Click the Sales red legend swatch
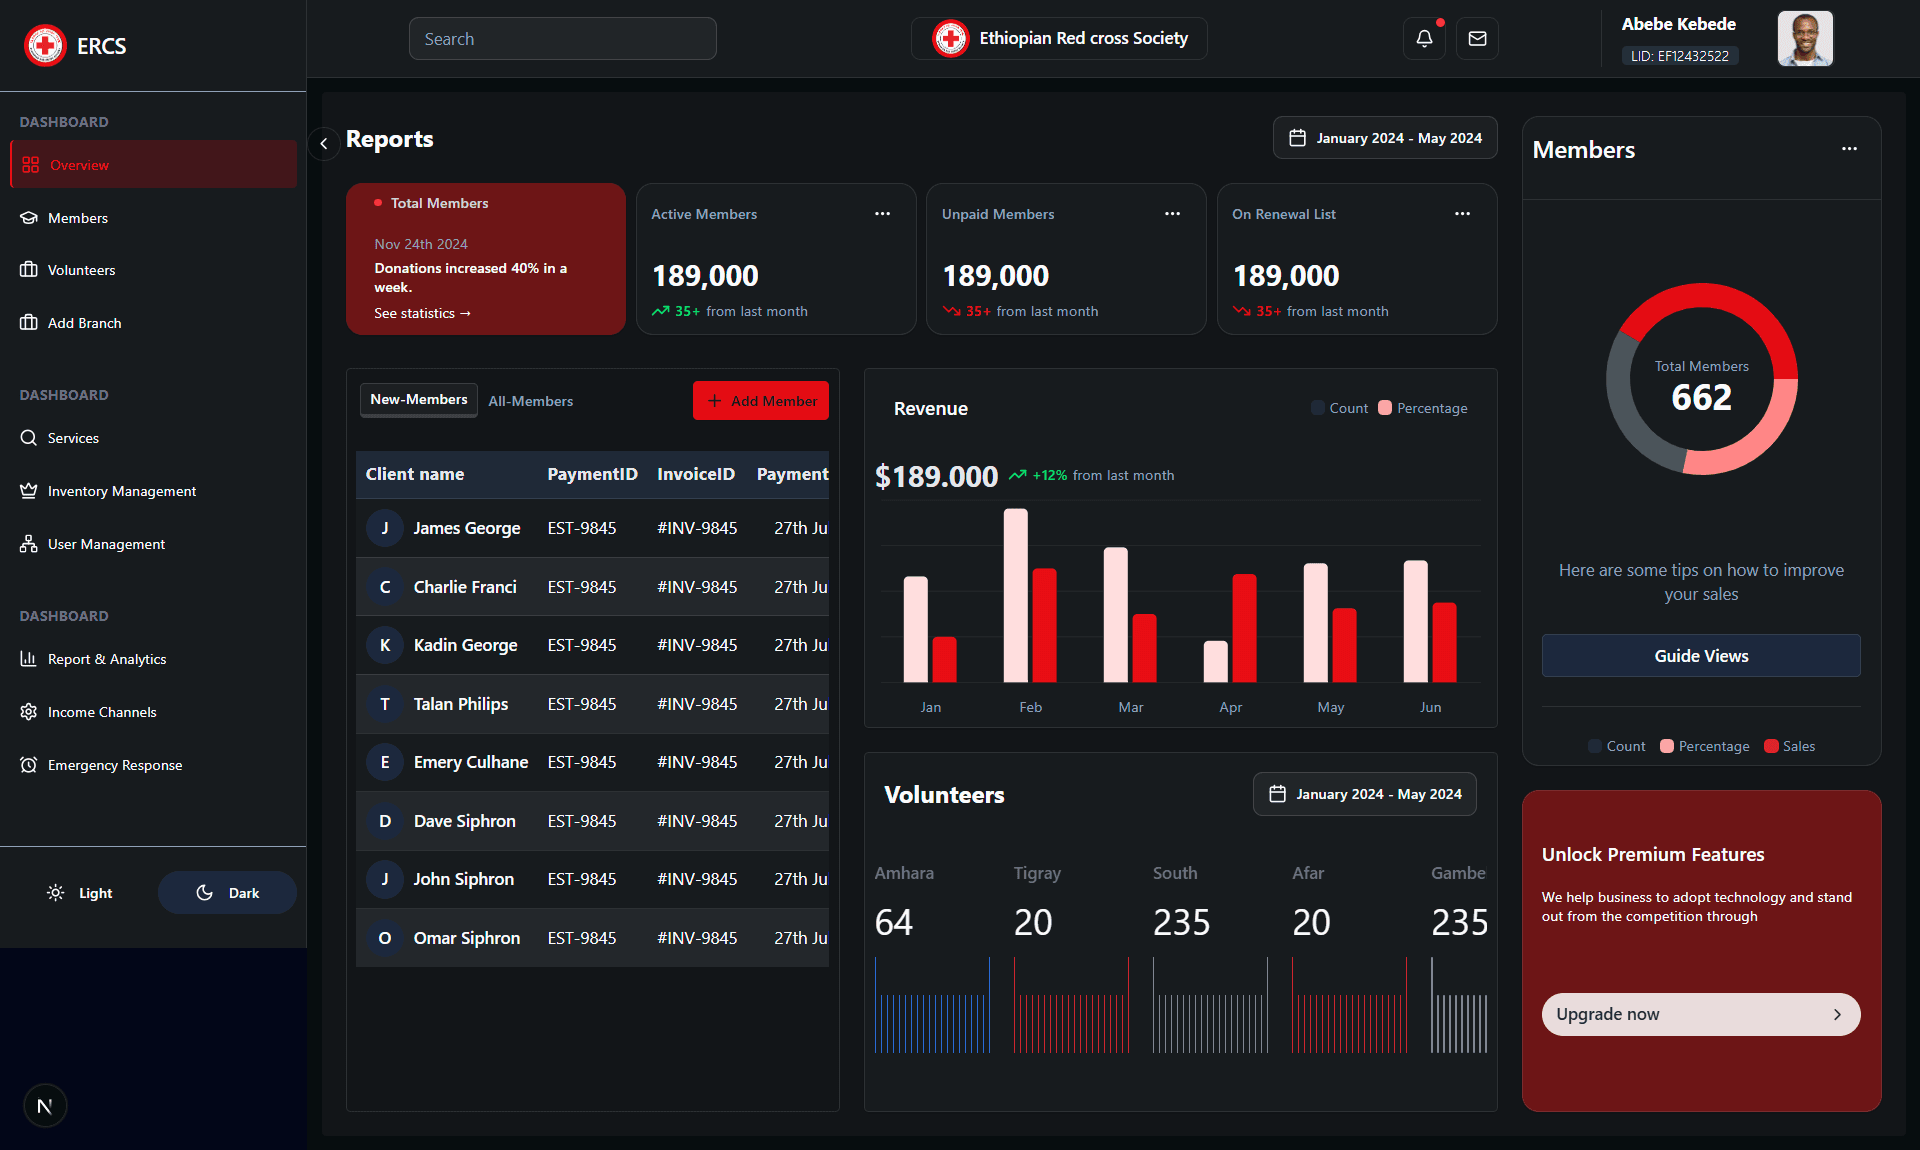1920x1150 pixels. 1771,746
